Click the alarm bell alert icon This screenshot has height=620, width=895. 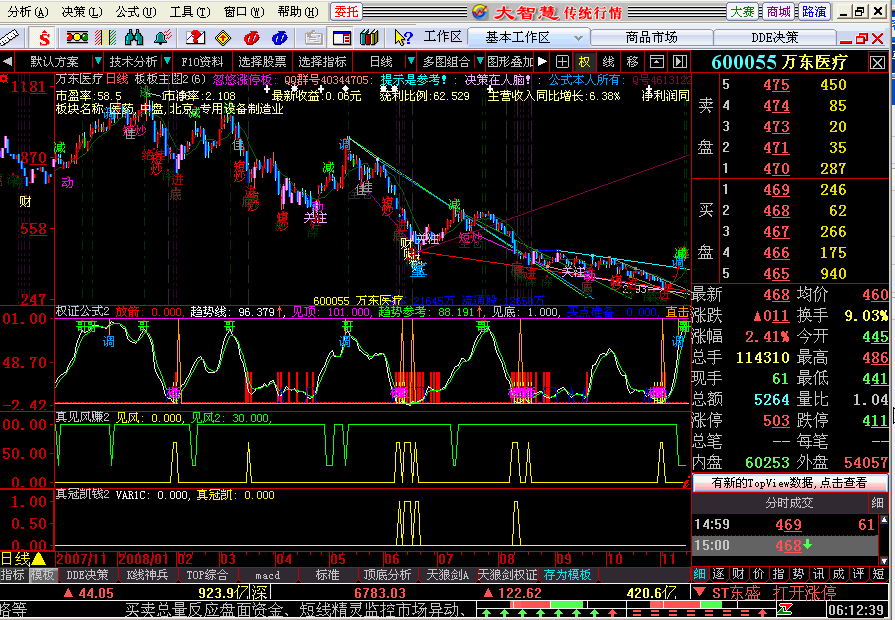point(162,38)
